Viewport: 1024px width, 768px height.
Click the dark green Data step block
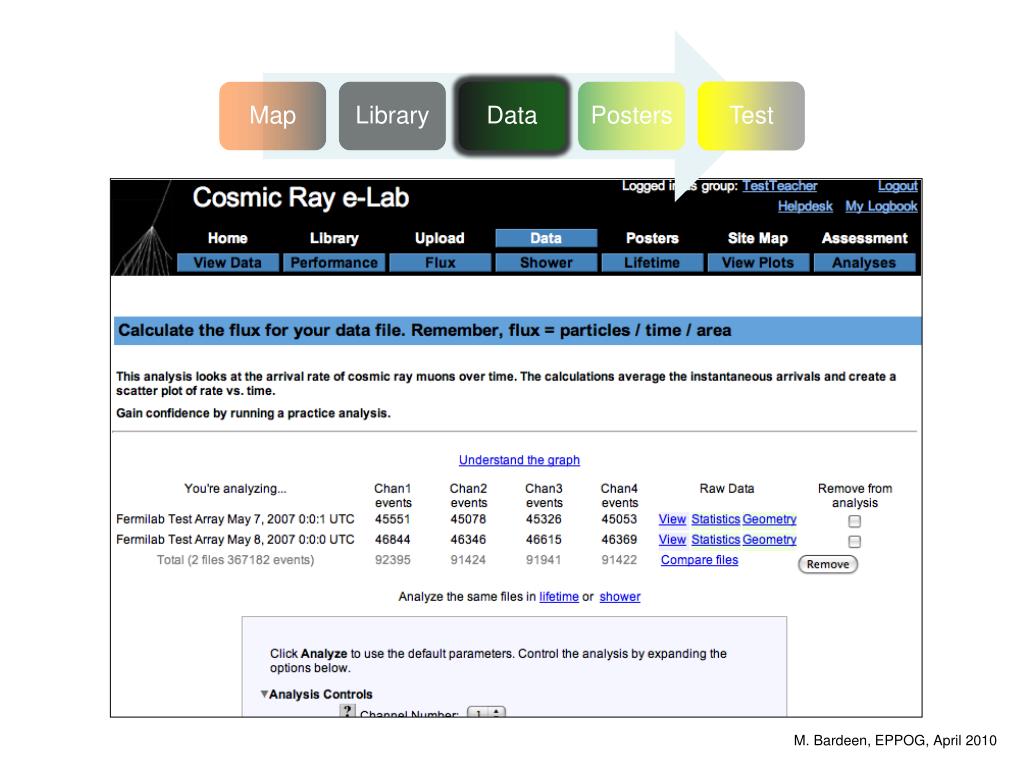512,116
